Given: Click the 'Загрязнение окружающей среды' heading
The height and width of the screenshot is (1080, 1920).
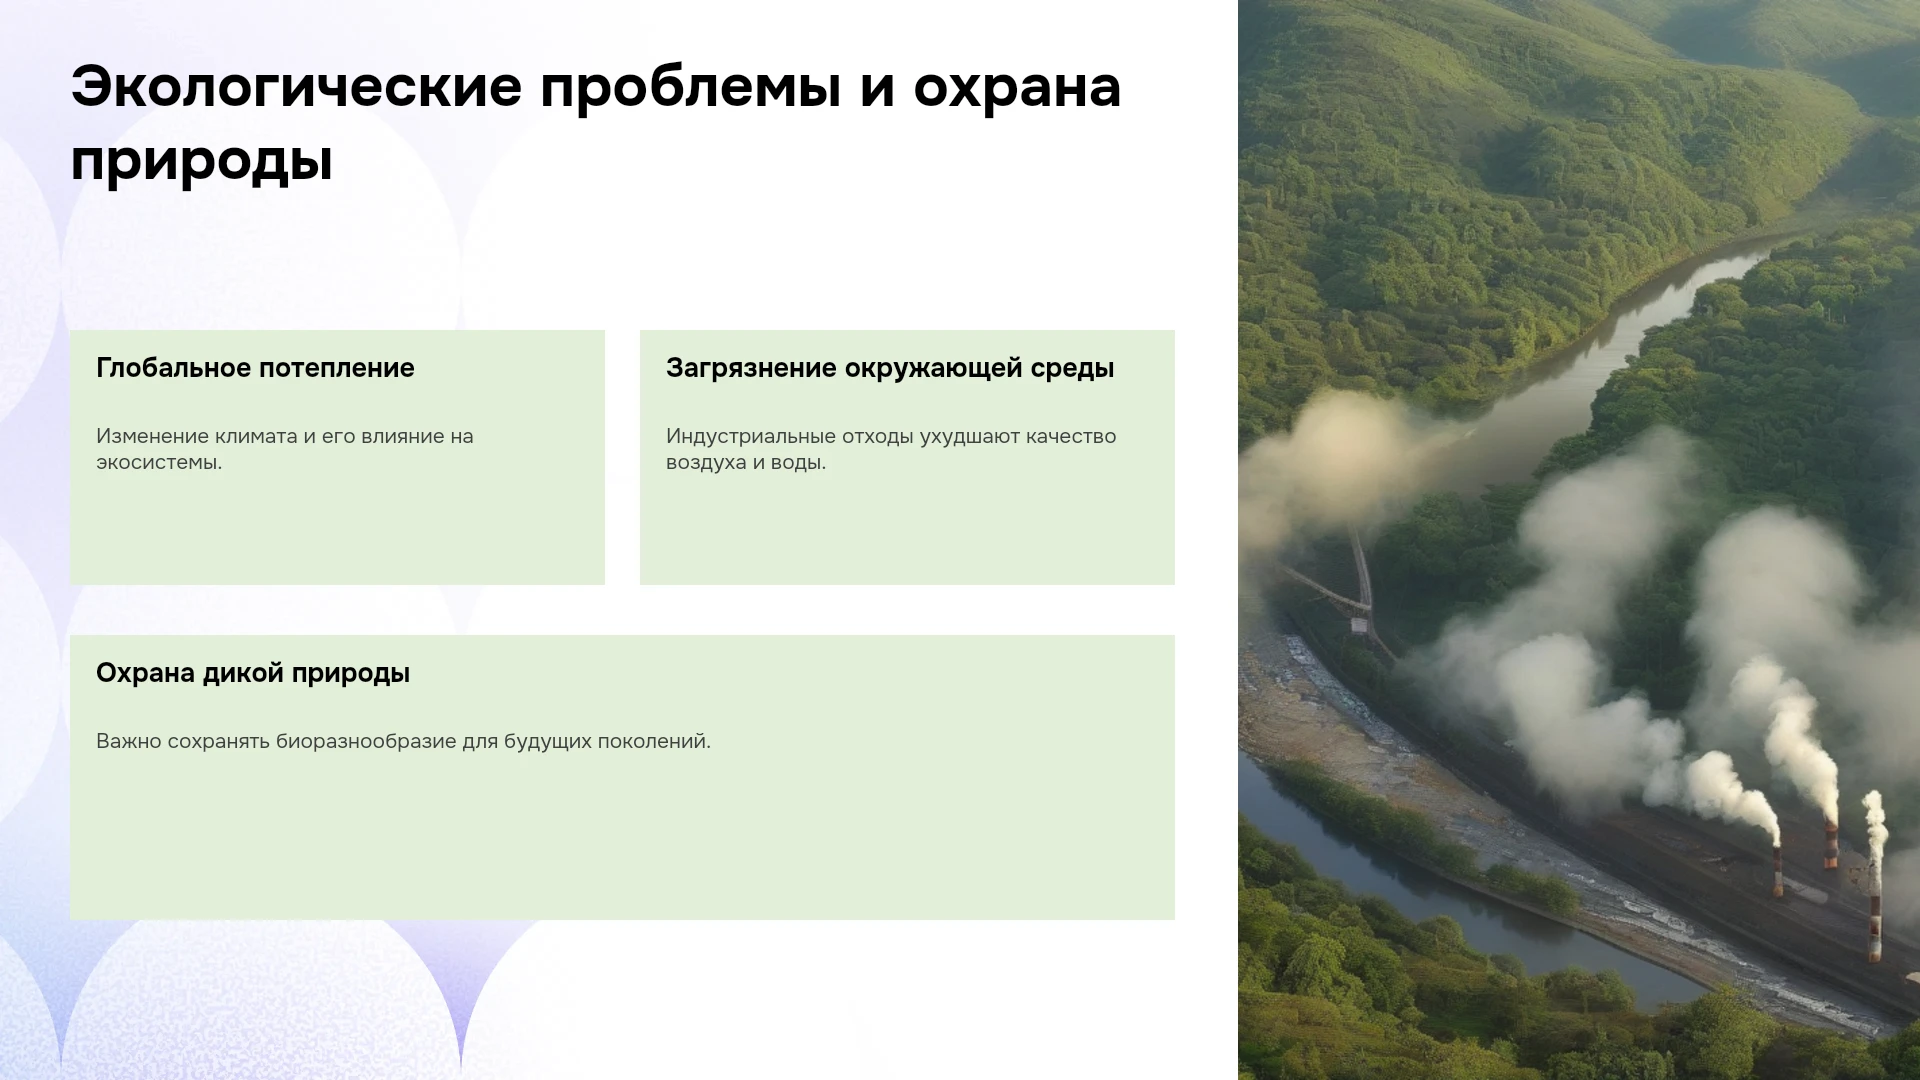Looking at the screenshot, I should 890,368.
